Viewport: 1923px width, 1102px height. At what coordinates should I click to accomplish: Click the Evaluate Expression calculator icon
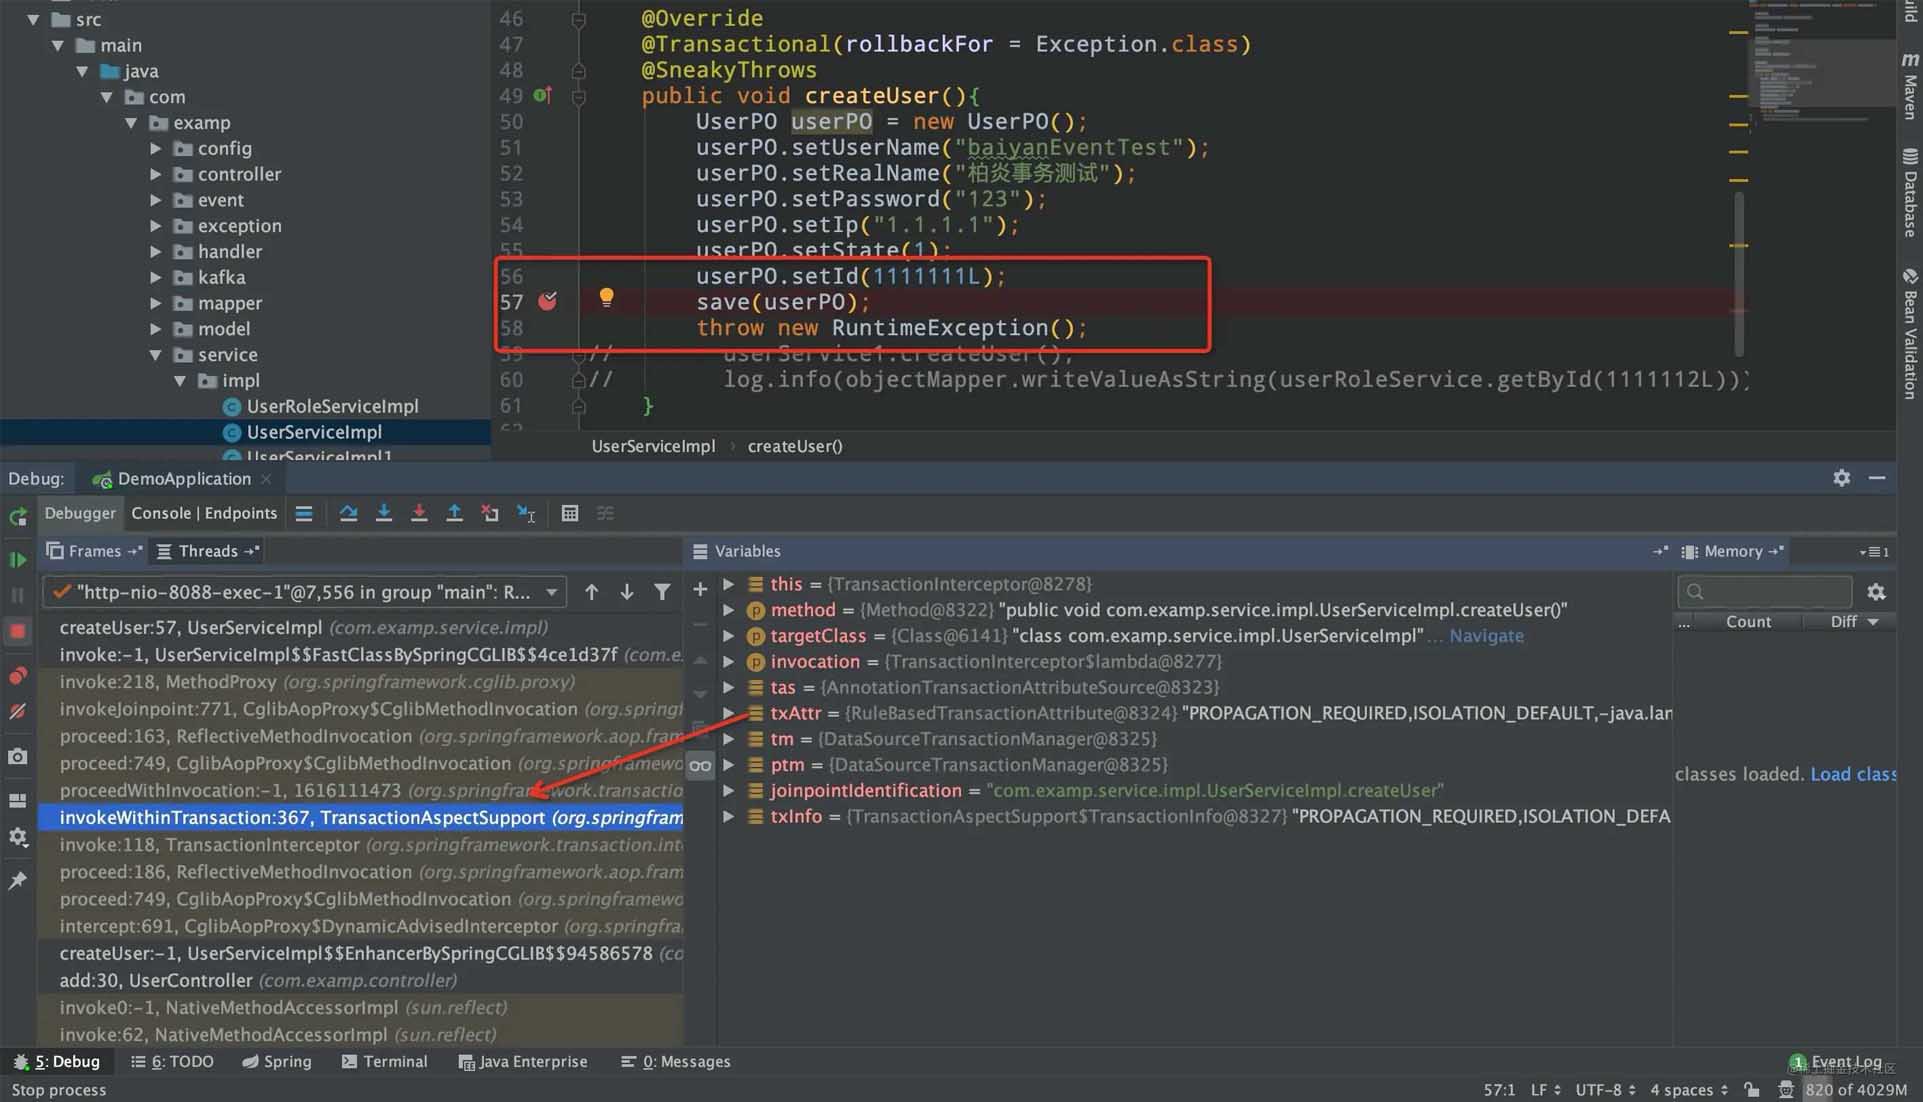coord(570,513)
